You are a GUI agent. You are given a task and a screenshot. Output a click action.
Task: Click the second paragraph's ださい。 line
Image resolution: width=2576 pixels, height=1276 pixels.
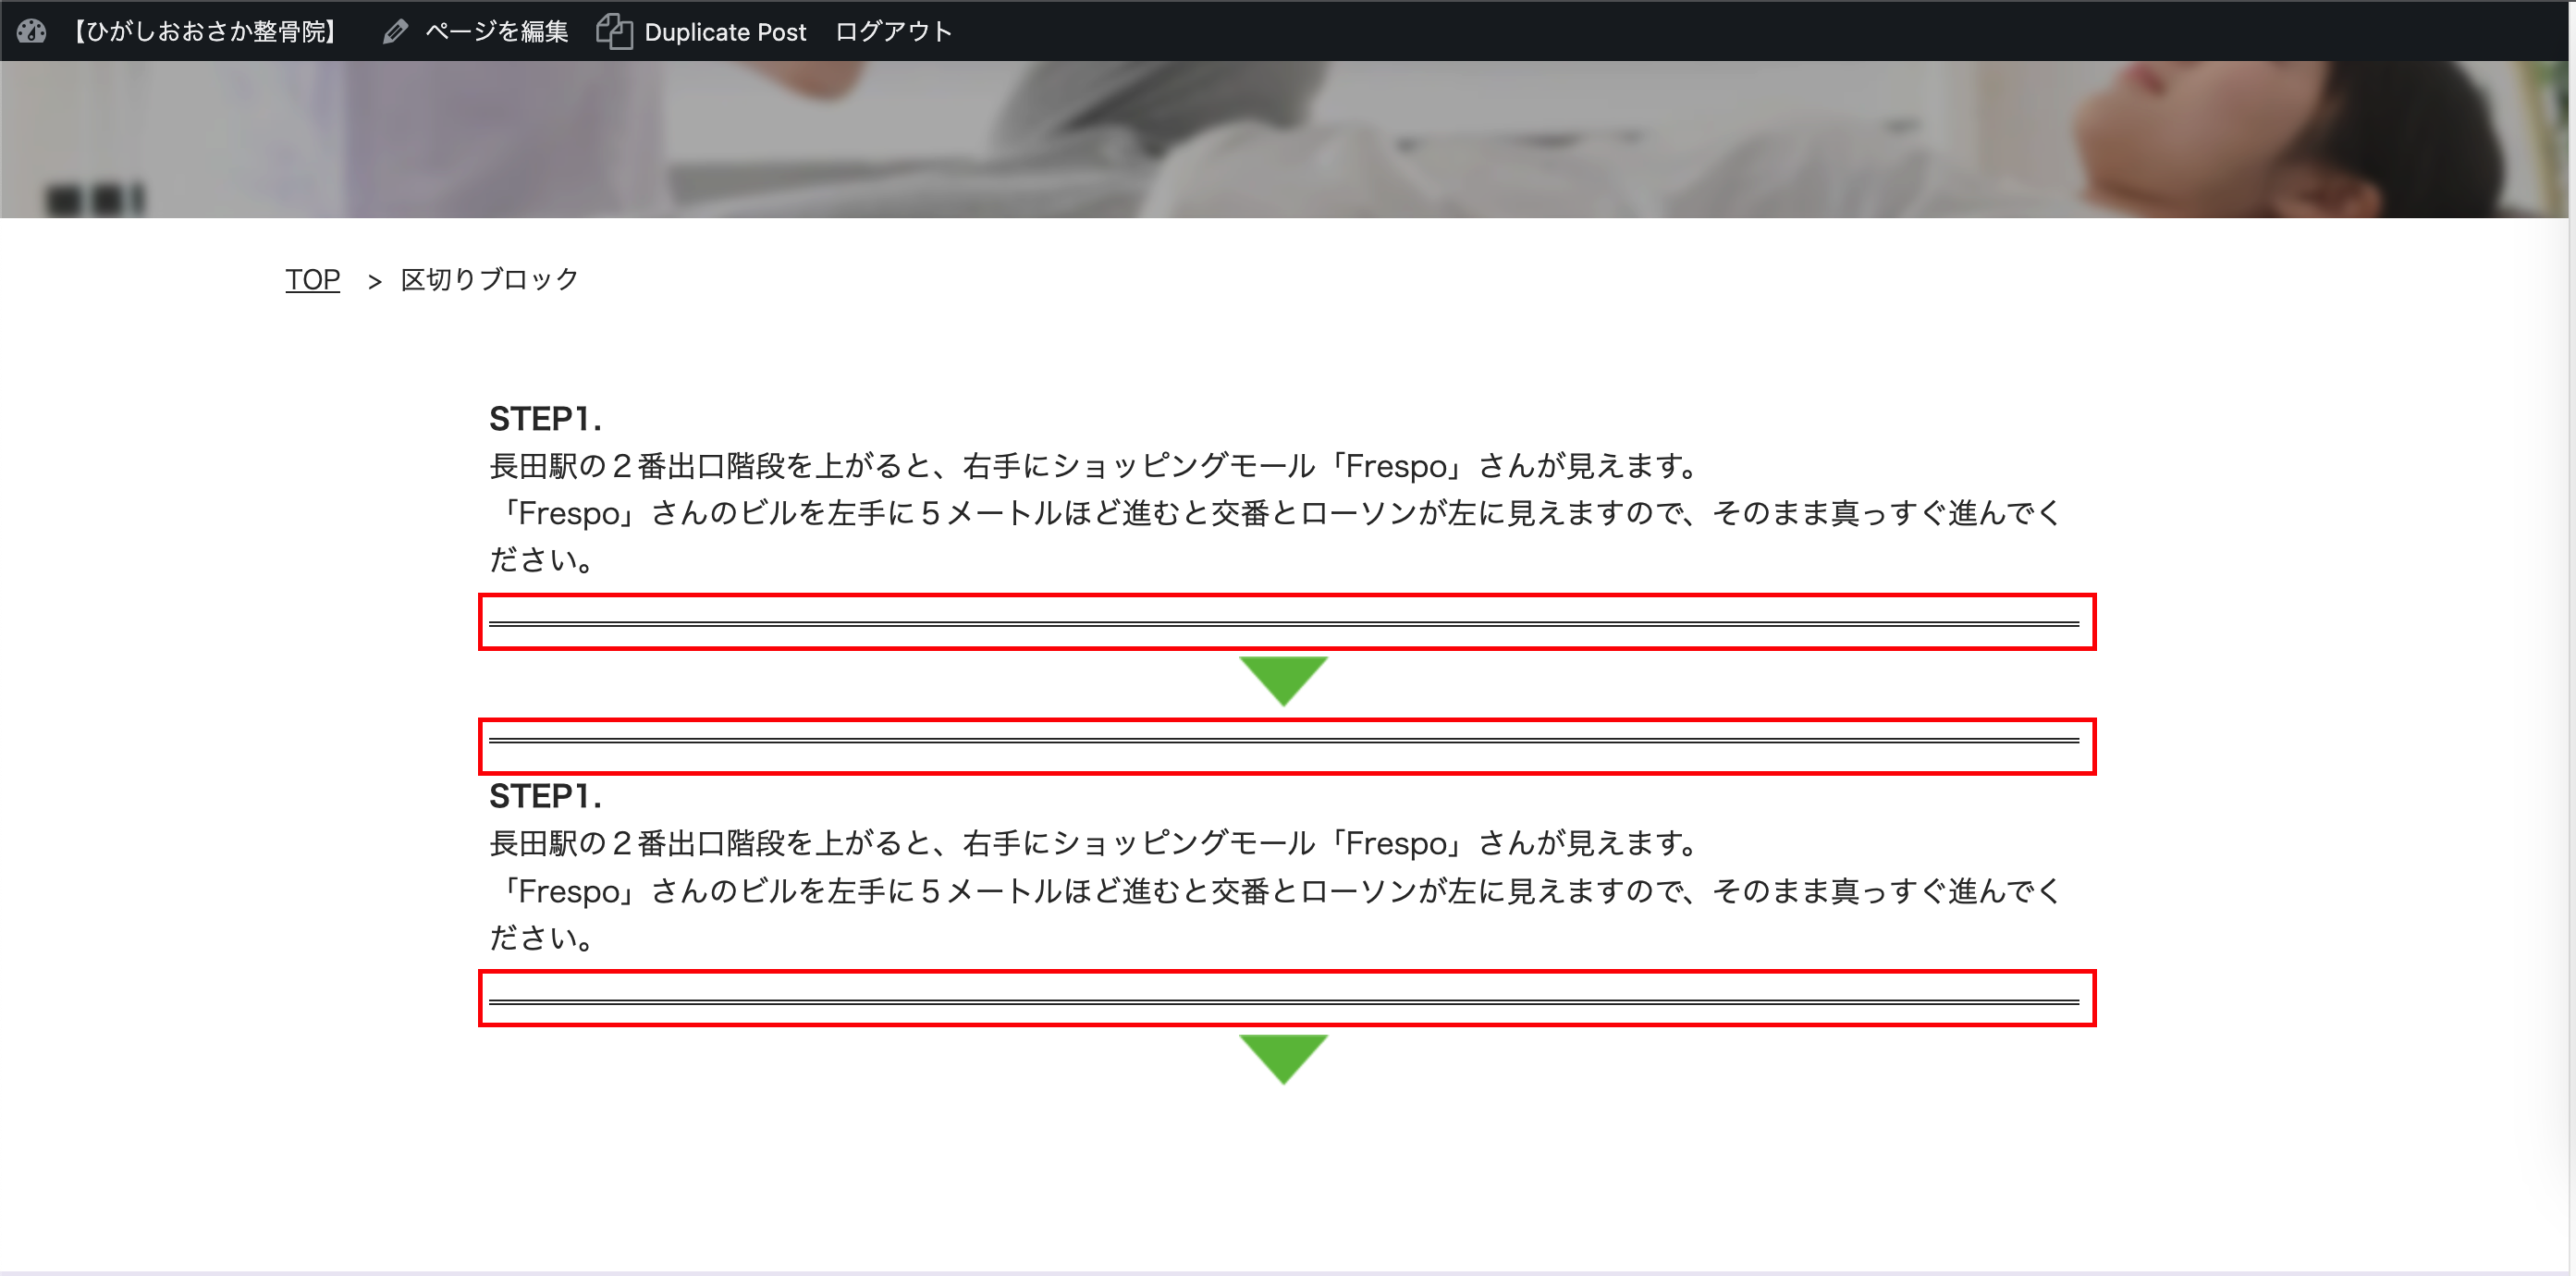coord(541,938)
